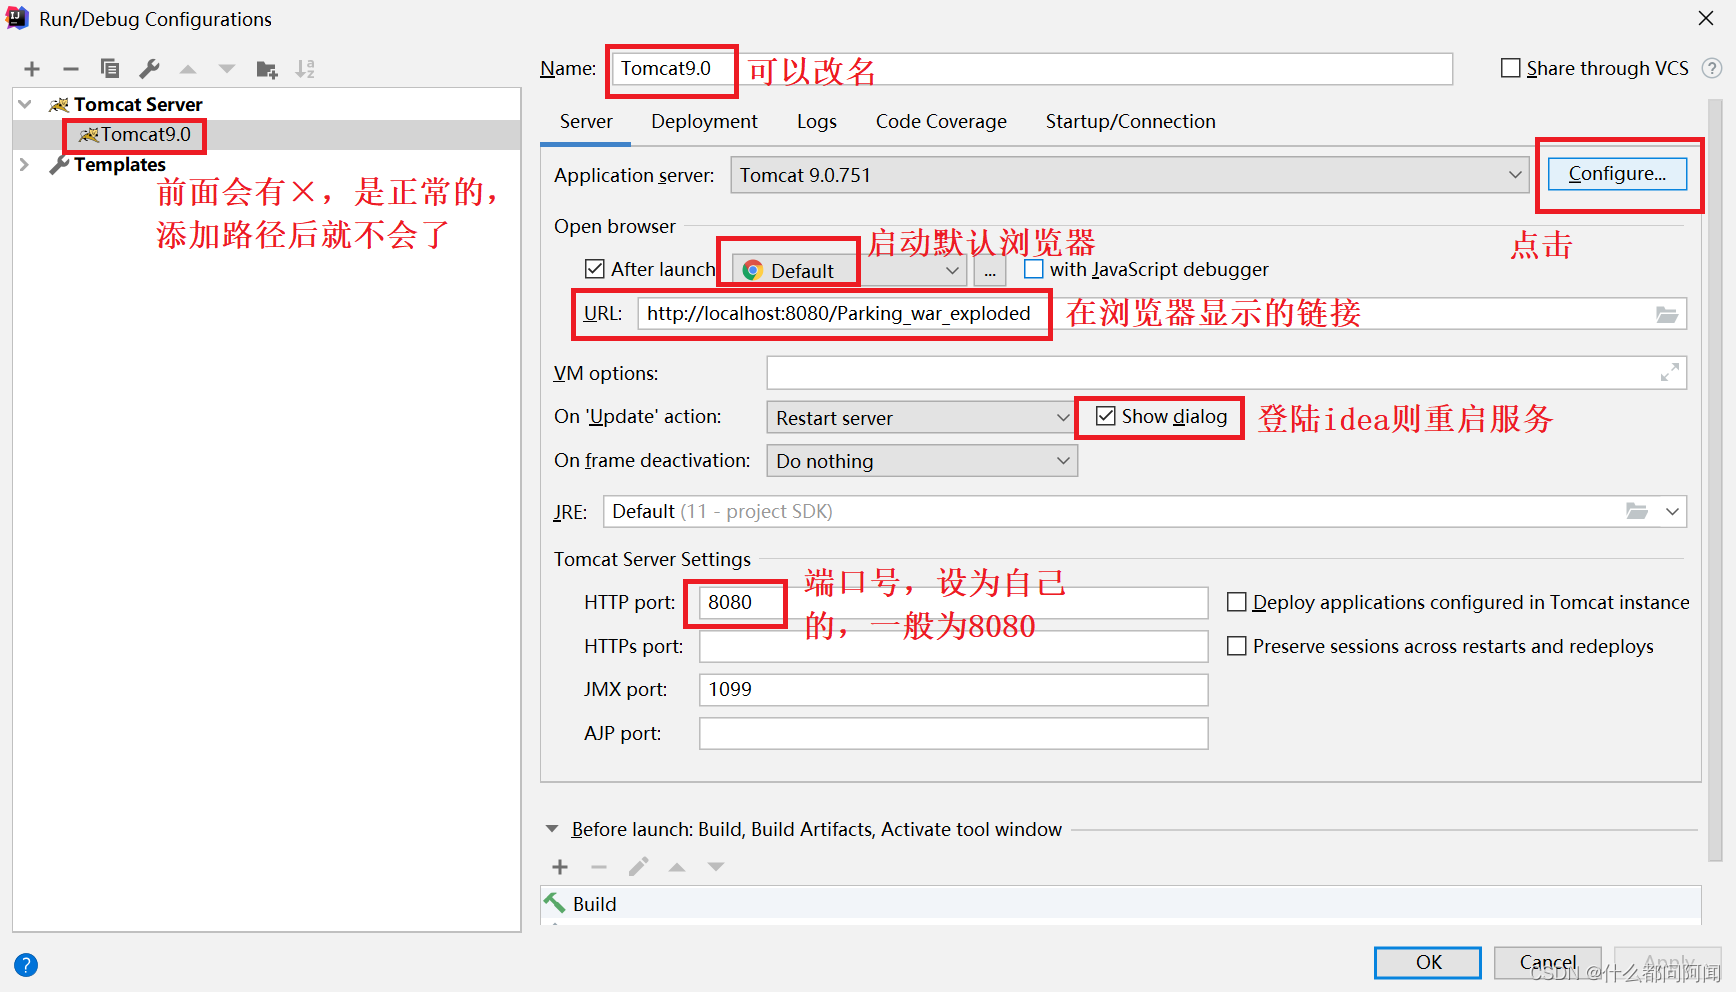Open dialog help with the blue question mark
The image size is (1736, 992).
(x=26, y=965)
